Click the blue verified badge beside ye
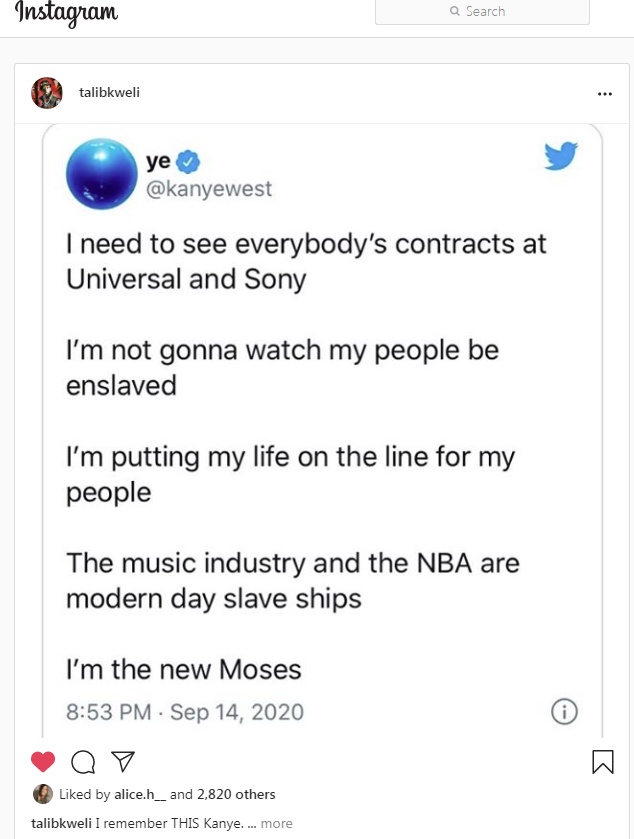This screenshot has height=839, width=634. pyautogui.click(x=188, y=163)
